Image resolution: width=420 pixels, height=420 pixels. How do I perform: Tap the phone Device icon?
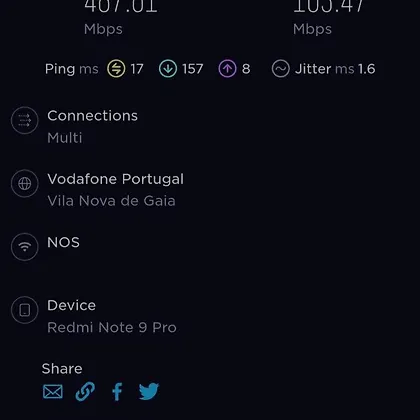(25, 310)
